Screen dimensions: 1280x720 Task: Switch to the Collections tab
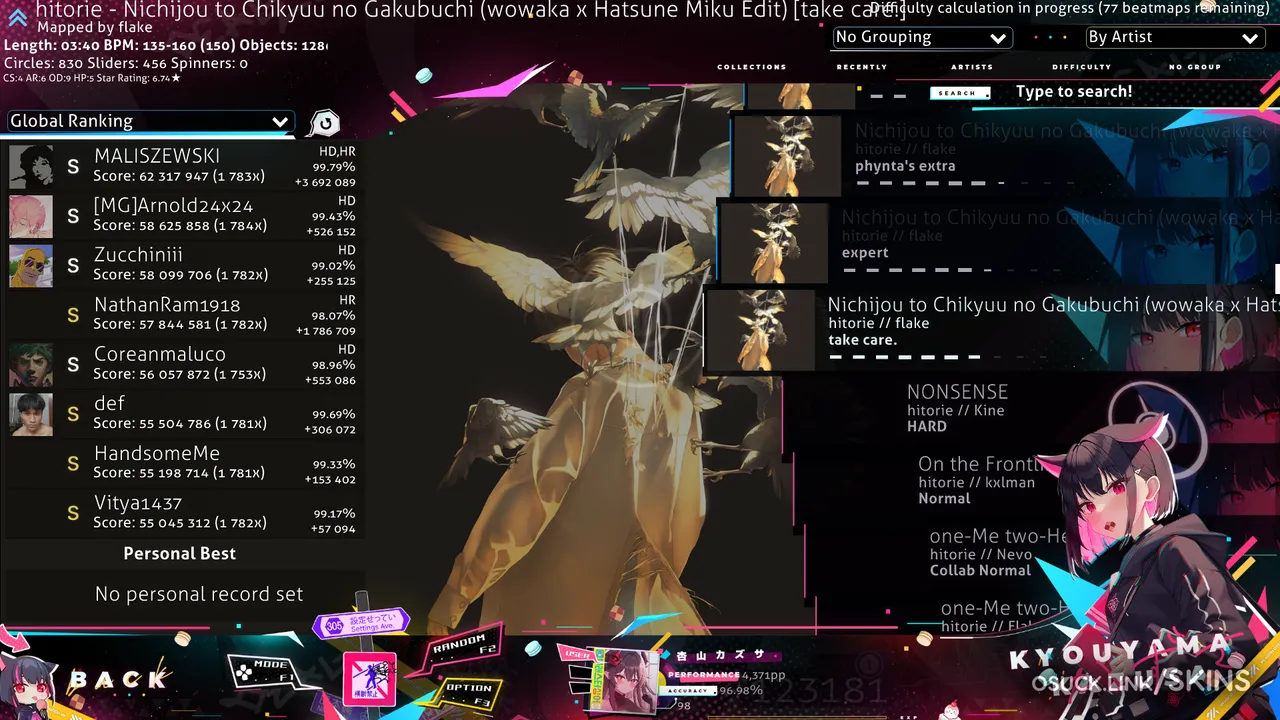[x=752, y=67]
